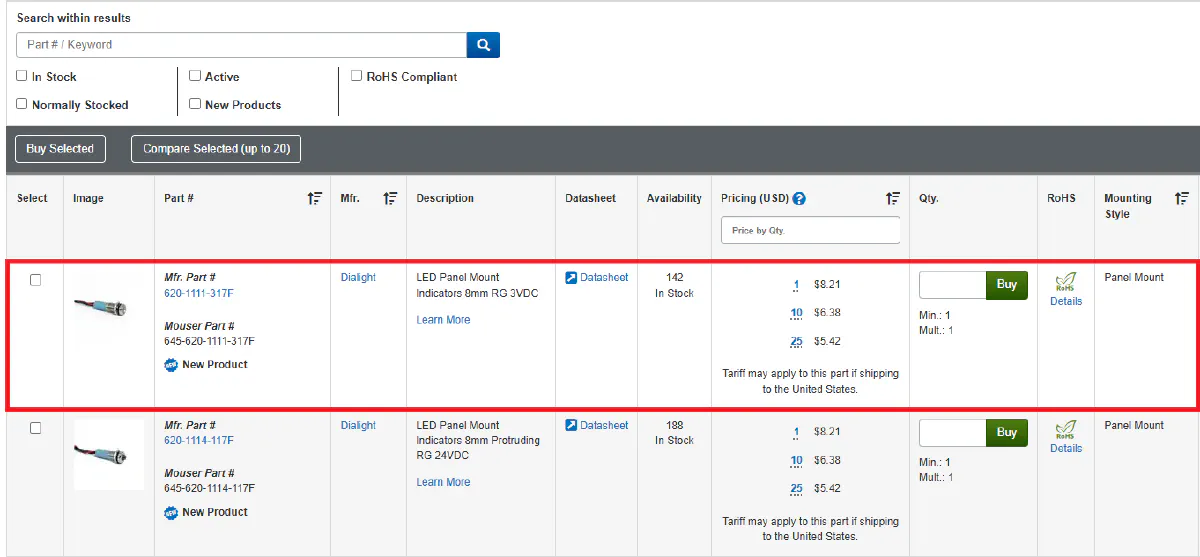1200x557 pixels.
Task: Sort by Pricing column icon
Action: pos(893,198)
